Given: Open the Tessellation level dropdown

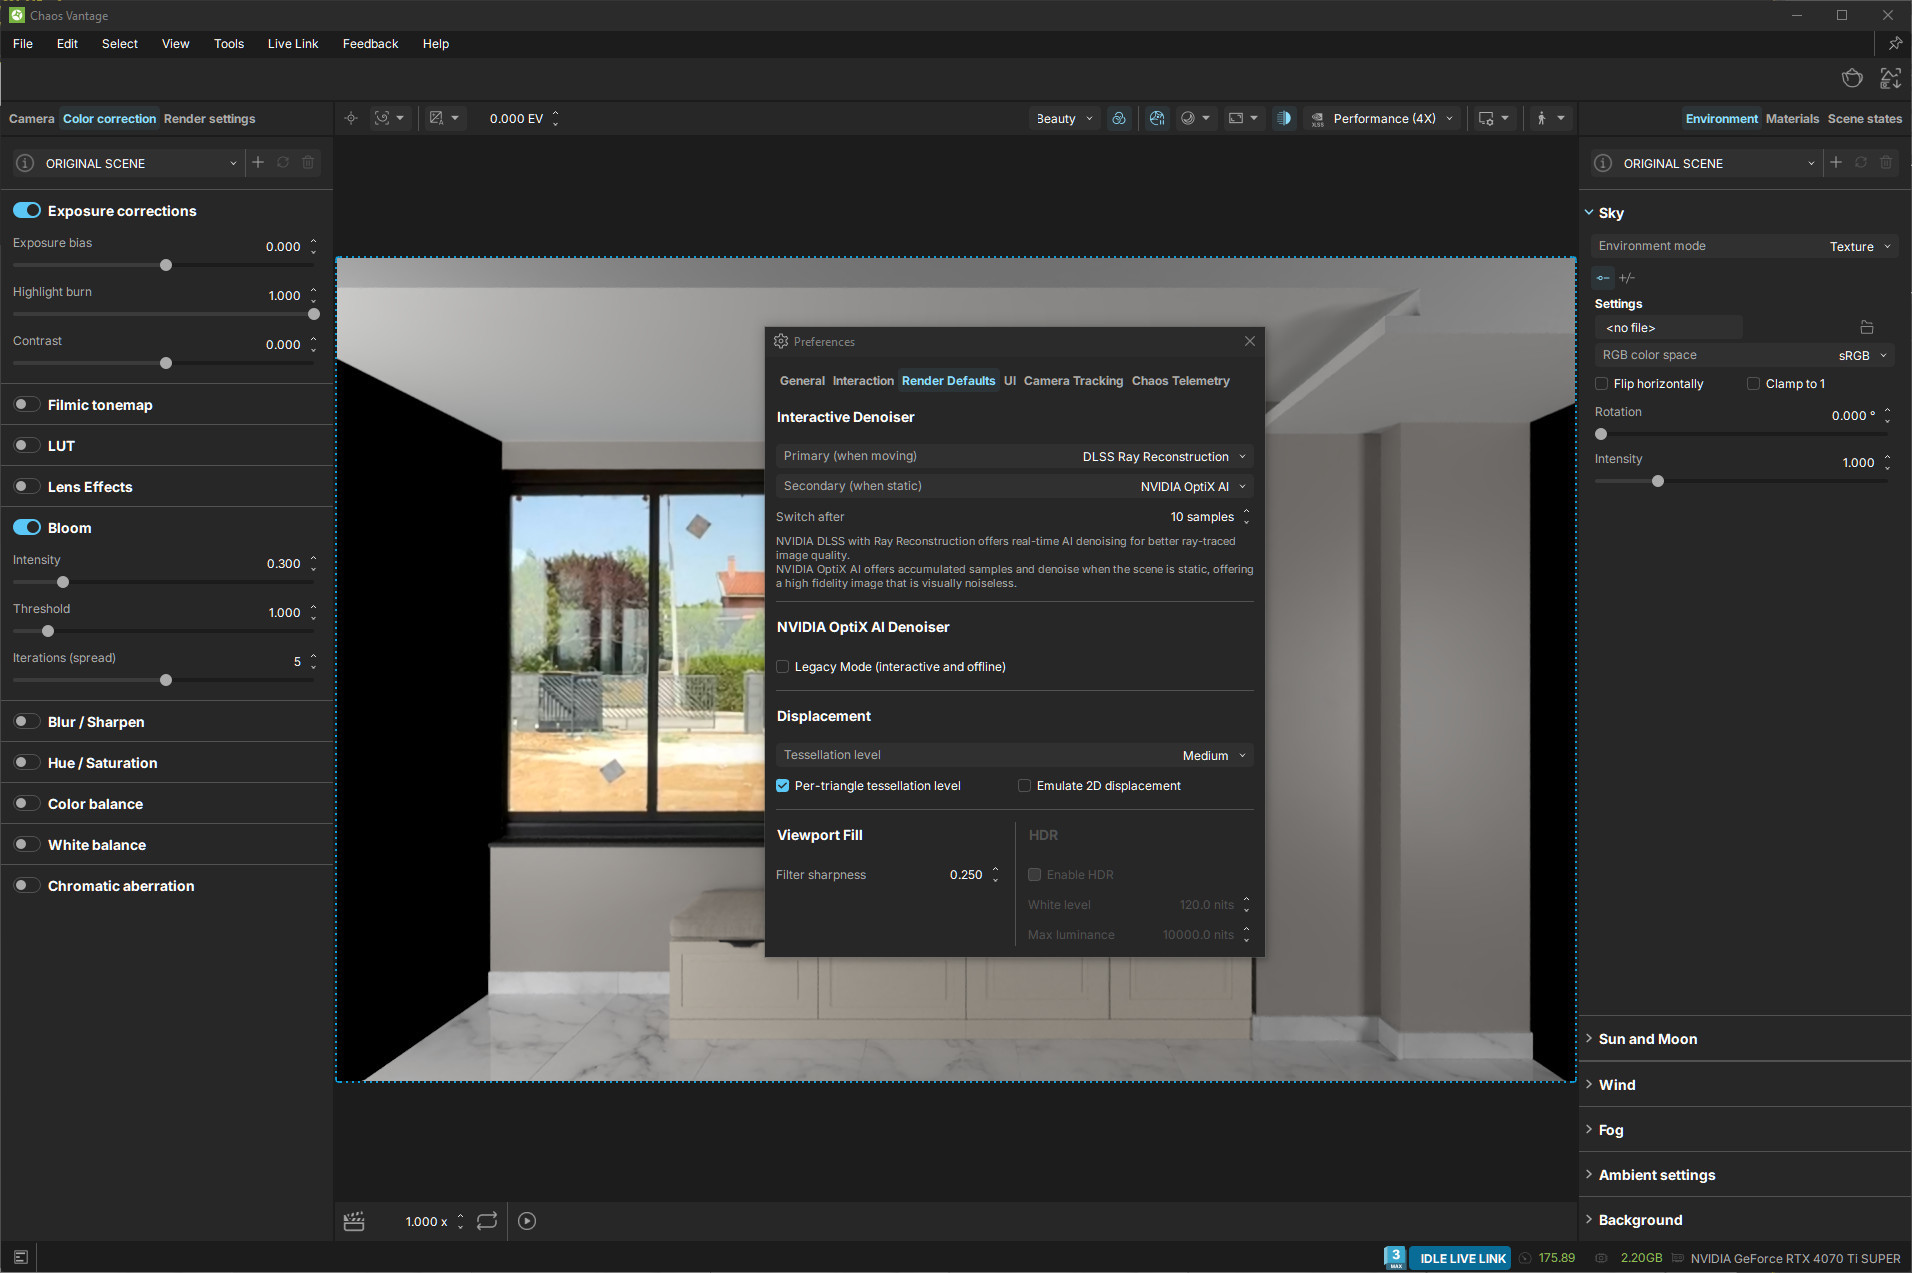Looking at the screenshot, I should 1213,756.
